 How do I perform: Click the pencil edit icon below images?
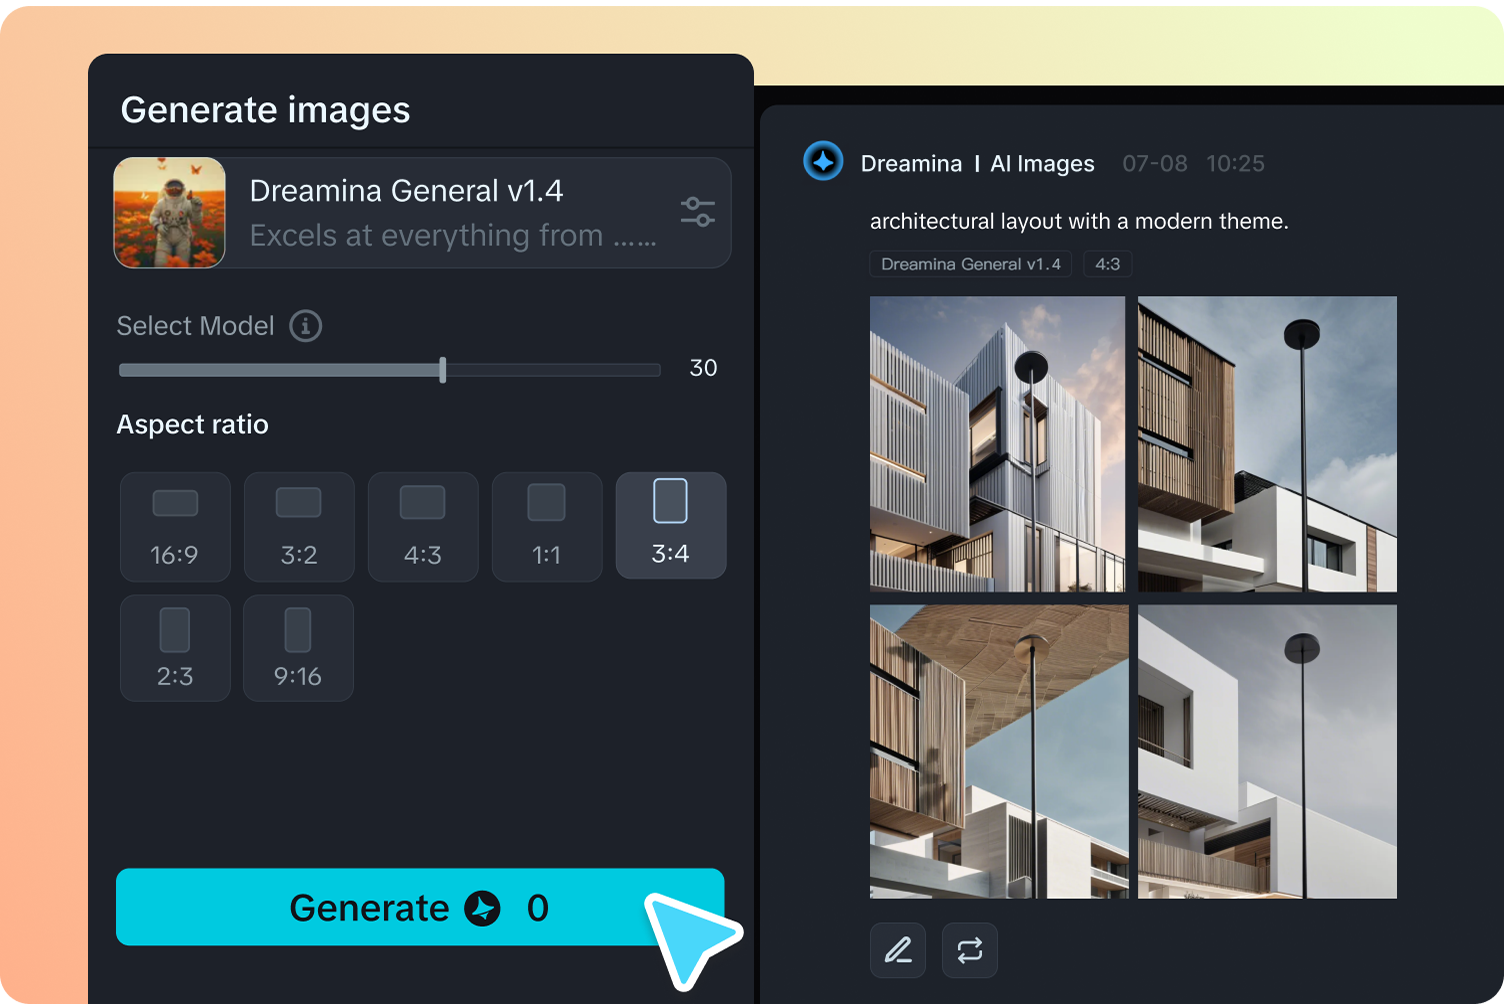click(x=898, y=950)
